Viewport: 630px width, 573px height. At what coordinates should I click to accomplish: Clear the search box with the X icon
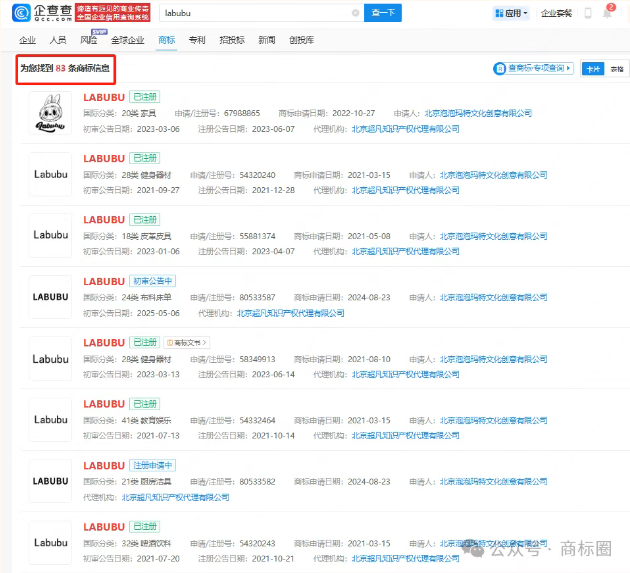[x=355, y=14]
